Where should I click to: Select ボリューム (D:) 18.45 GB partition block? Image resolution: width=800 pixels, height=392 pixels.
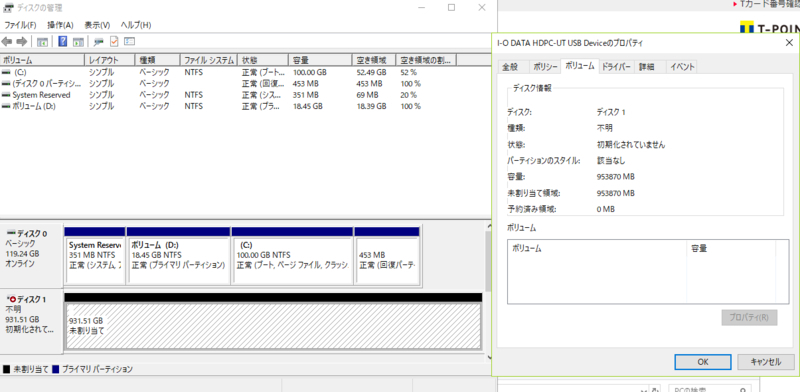point(178,256)
